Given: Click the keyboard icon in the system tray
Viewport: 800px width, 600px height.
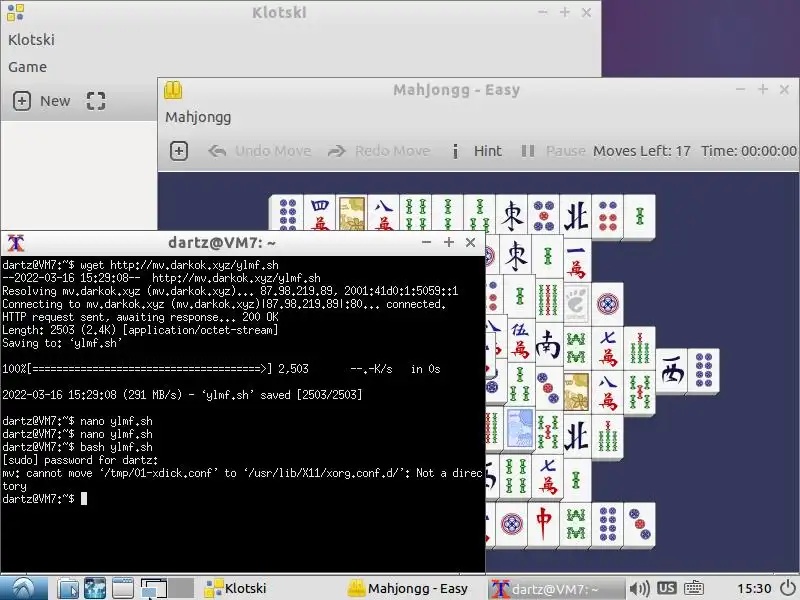Looking at the screenshot, I should (694, 588).
